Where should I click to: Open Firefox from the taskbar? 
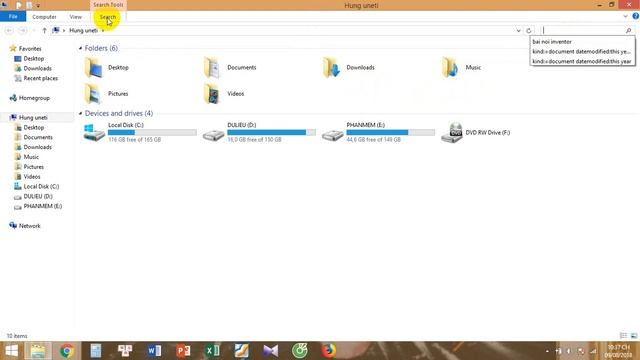point(329,351)
